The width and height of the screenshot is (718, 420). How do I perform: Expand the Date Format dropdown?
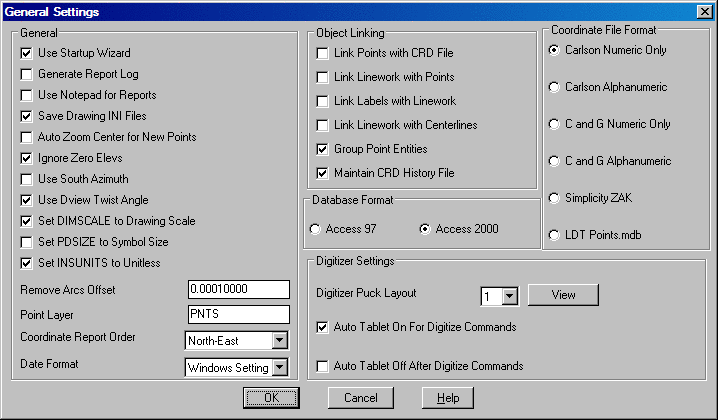279,368
